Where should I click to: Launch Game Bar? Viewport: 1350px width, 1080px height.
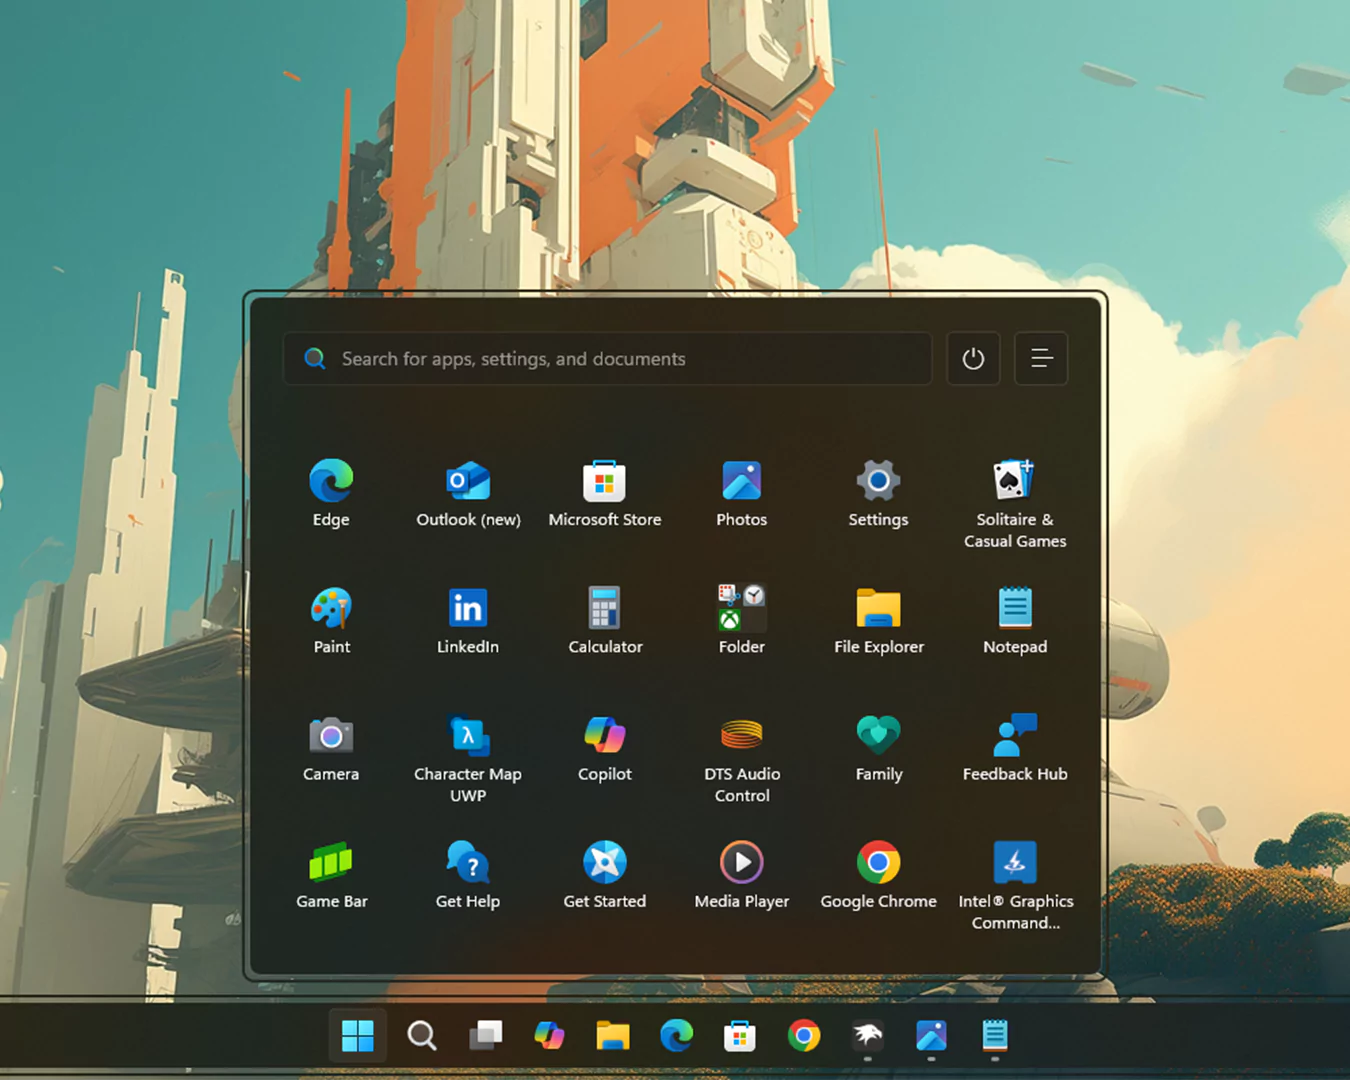tap(332, 875)
